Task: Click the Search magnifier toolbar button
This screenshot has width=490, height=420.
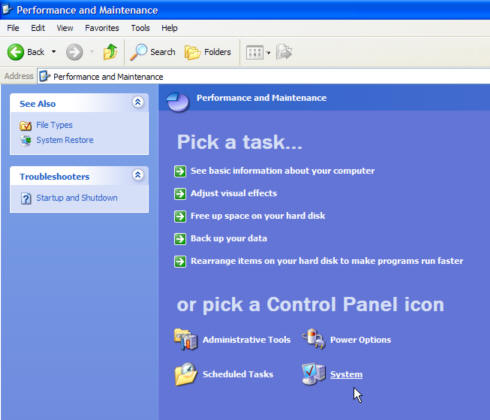Action: [153, 52]
